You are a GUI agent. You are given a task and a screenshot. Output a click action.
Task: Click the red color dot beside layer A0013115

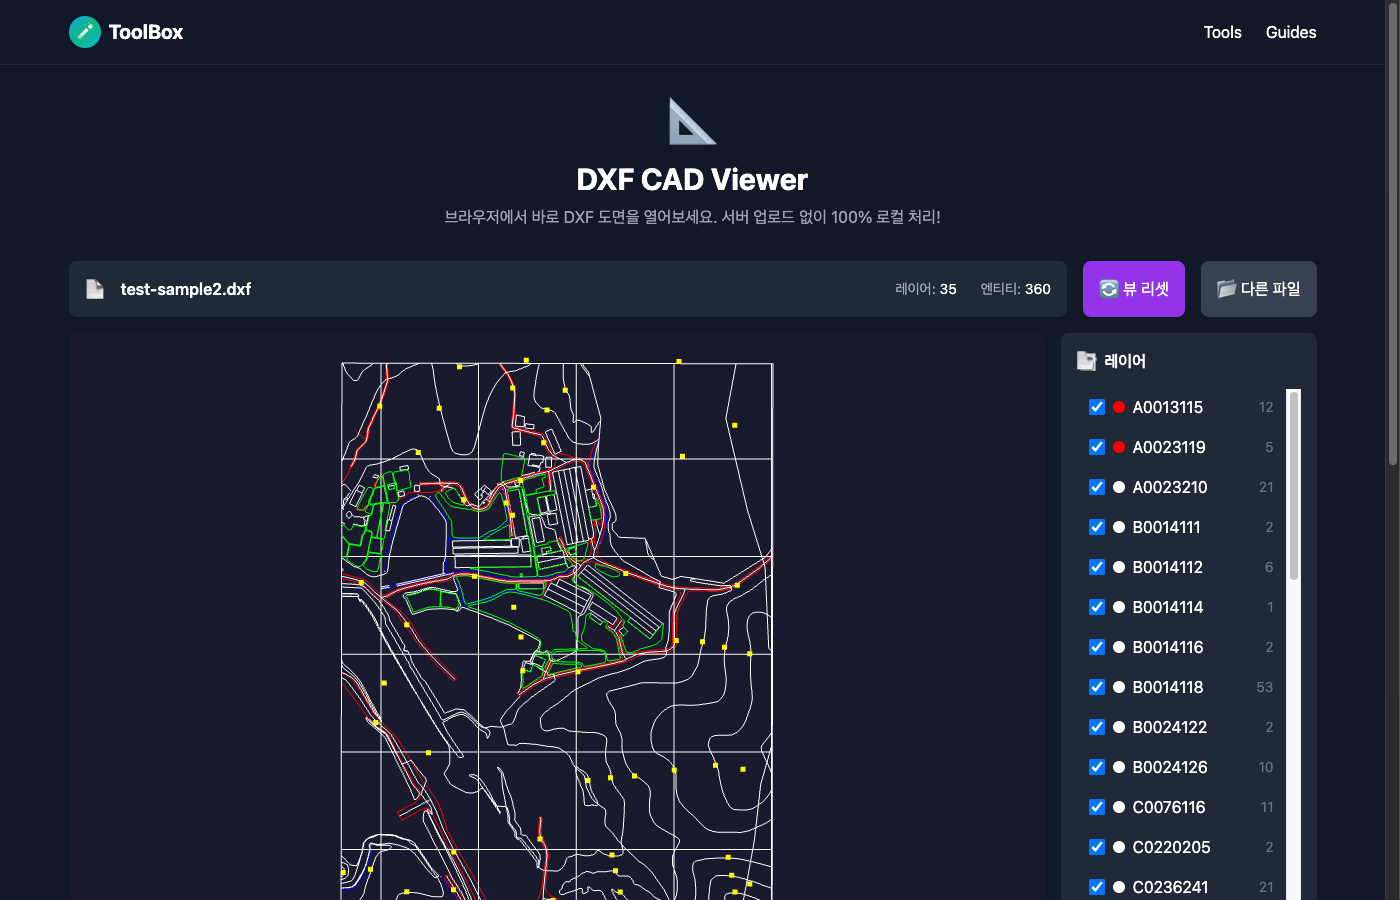coord(1119,407)
